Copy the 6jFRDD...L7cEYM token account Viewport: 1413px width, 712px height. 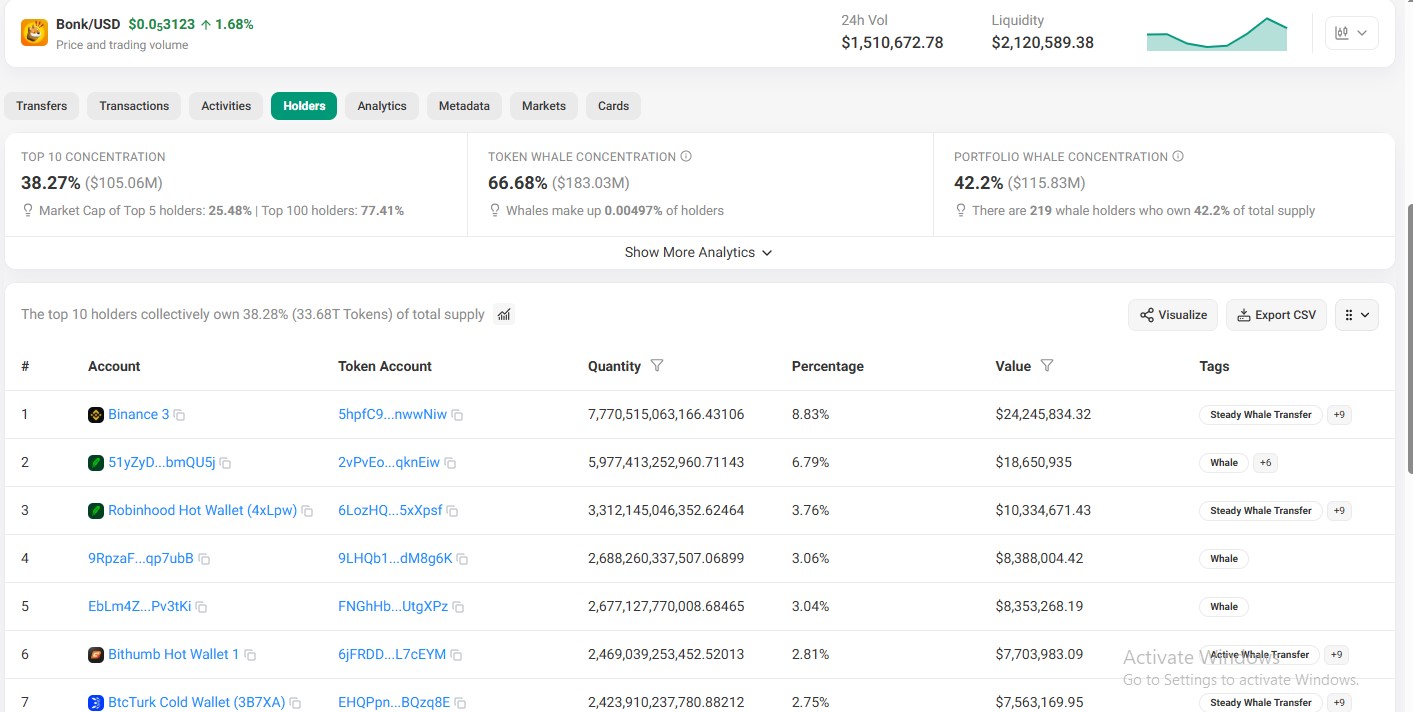point(456,655)
